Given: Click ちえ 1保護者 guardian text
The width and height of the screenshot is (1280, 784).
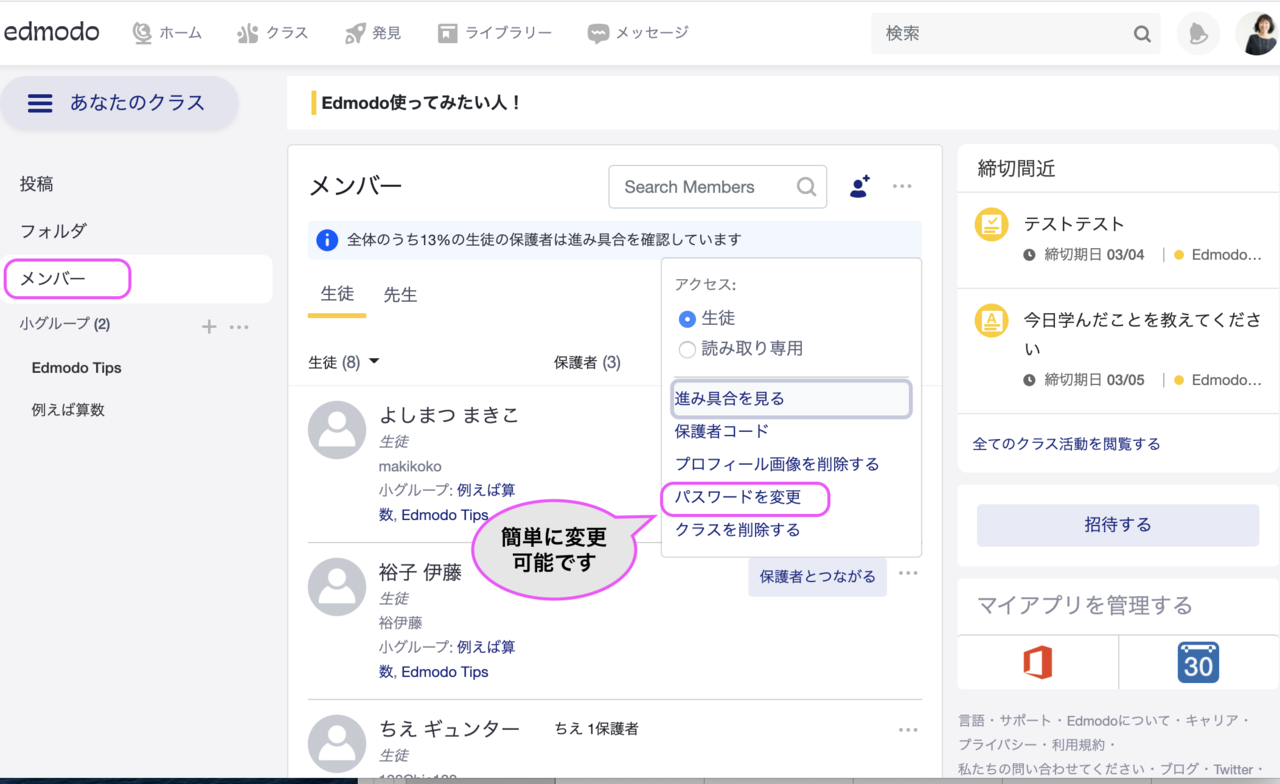Looking at the screenshot, I should tap(596, 729).
